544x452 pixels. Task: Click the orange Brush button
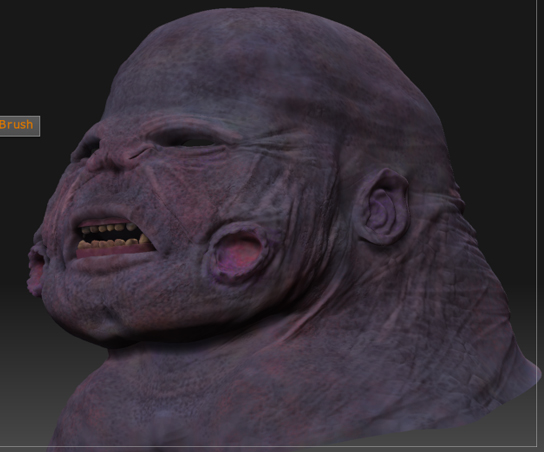(19, 126)
